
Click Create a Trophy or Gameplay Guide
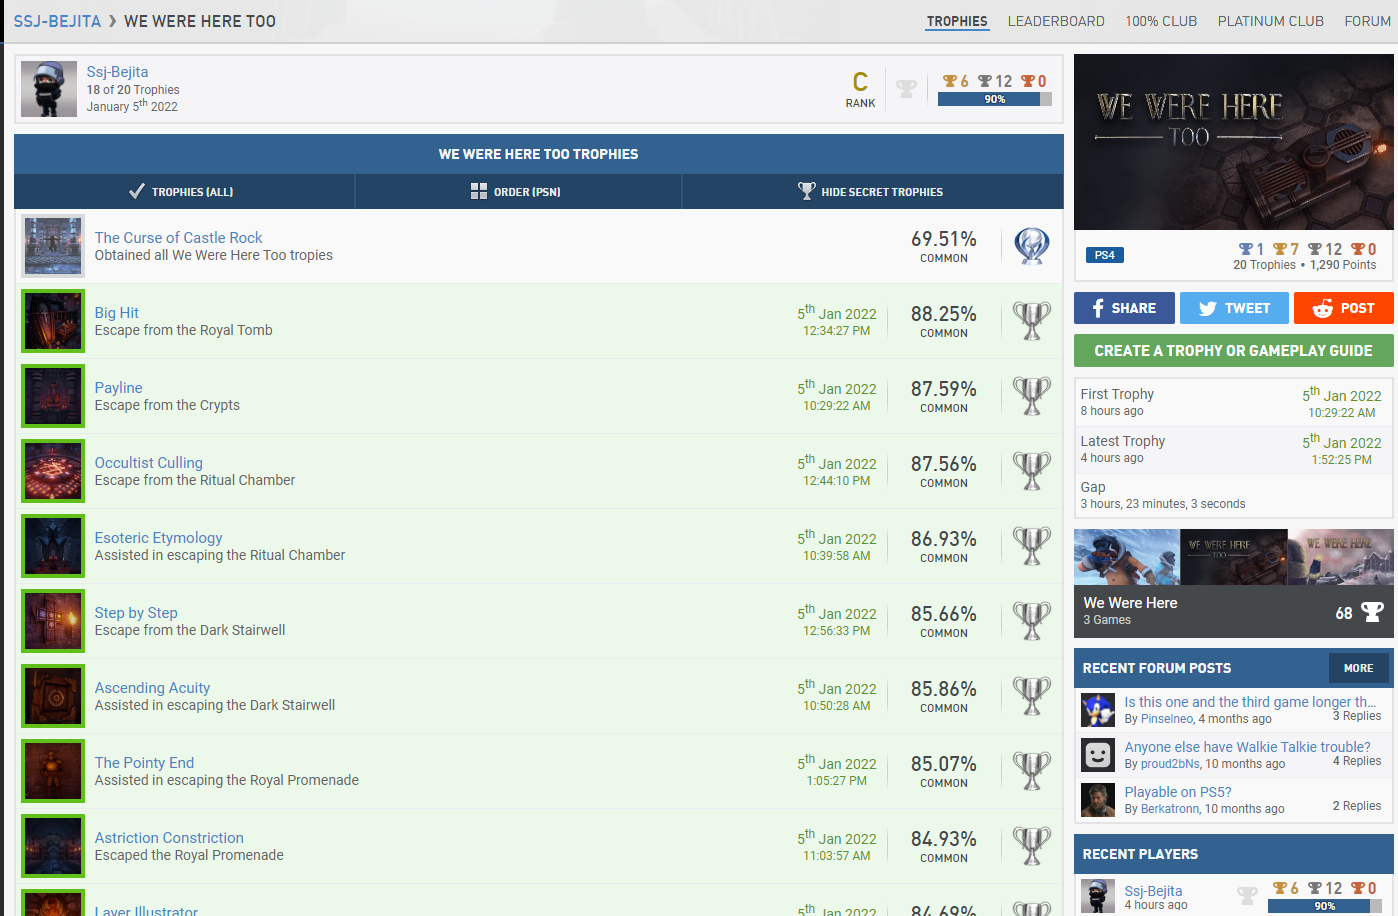pyautogui.click(x=1233, y=351)
